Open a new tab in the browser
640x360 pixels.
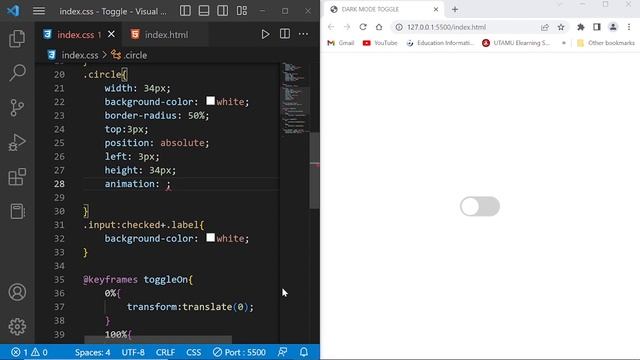455,9
